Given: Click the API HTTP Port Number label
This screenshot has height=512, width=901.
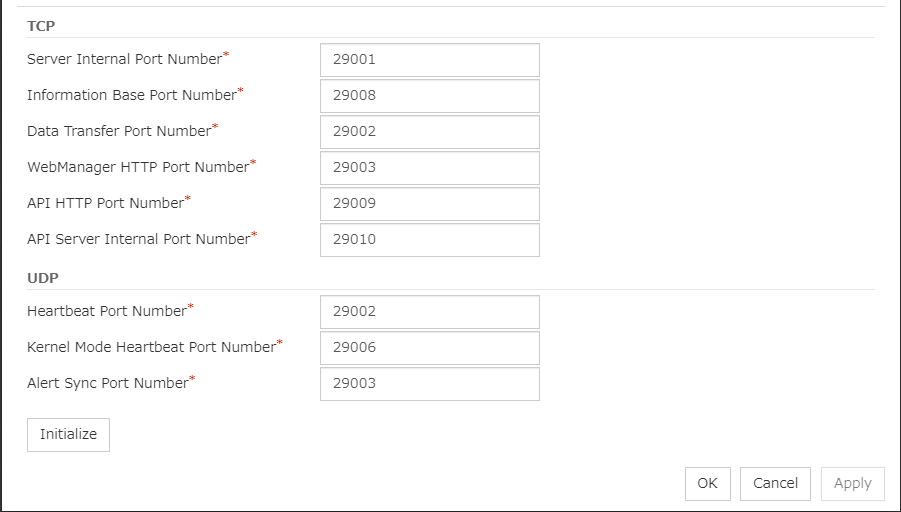Looking at the screenshot, I should click(105, 204).
